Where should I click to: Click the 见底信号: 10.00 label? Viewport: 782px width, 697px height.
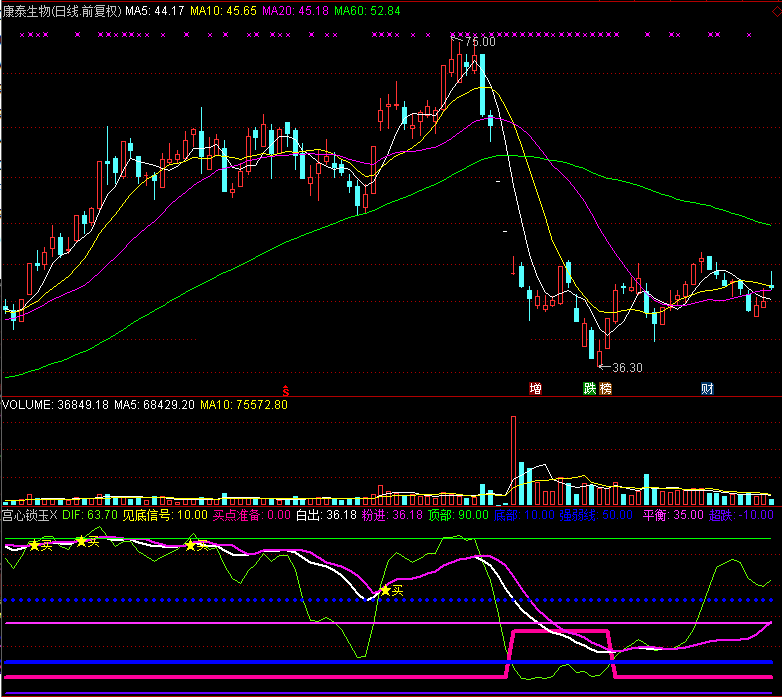click(165, 515)
